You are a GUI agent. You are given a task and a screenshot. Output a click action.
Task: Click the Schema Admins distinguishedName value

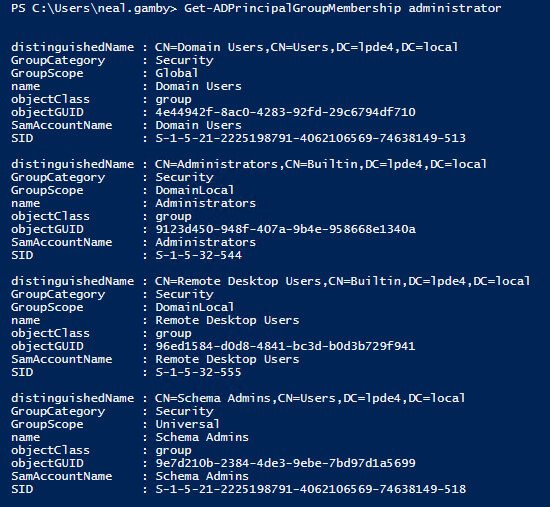point(310,398)
